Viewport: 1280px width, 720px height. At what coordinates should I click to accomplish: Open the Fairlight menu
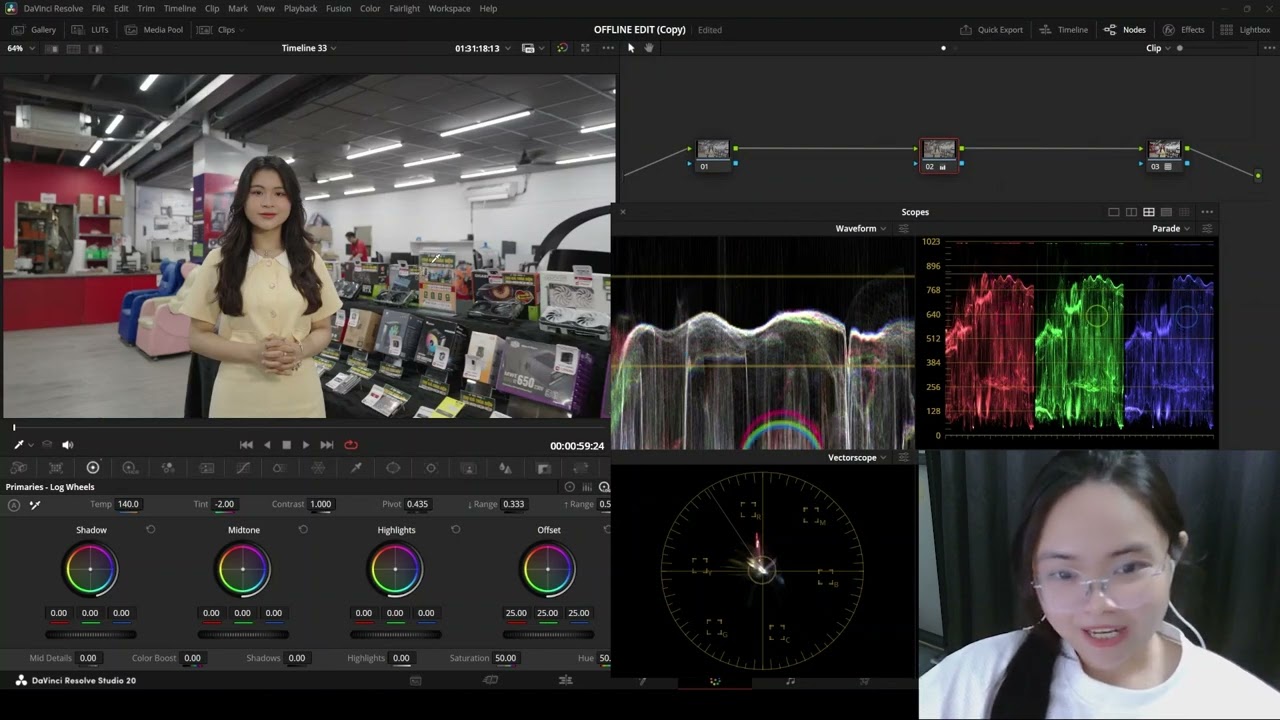(404, 8)
